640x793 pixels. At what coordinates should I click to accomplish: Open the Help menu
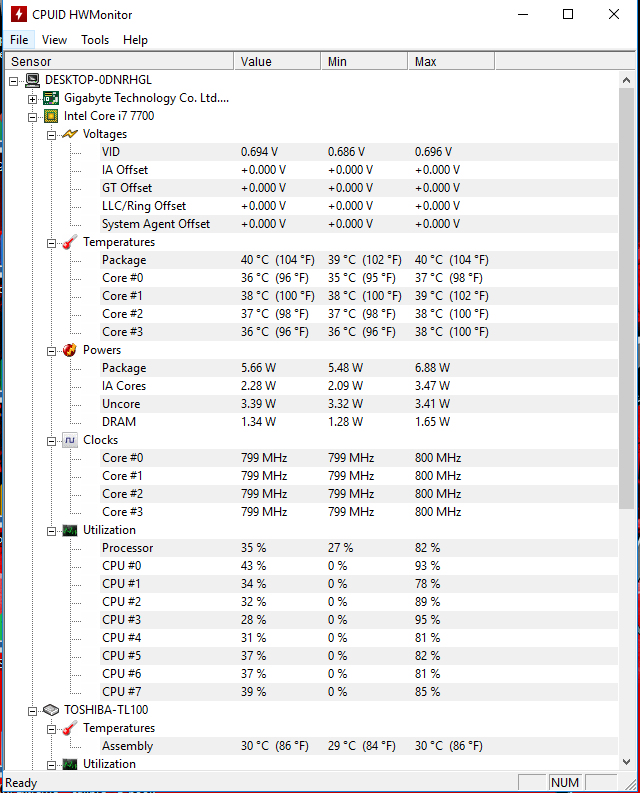coord(135,40)
